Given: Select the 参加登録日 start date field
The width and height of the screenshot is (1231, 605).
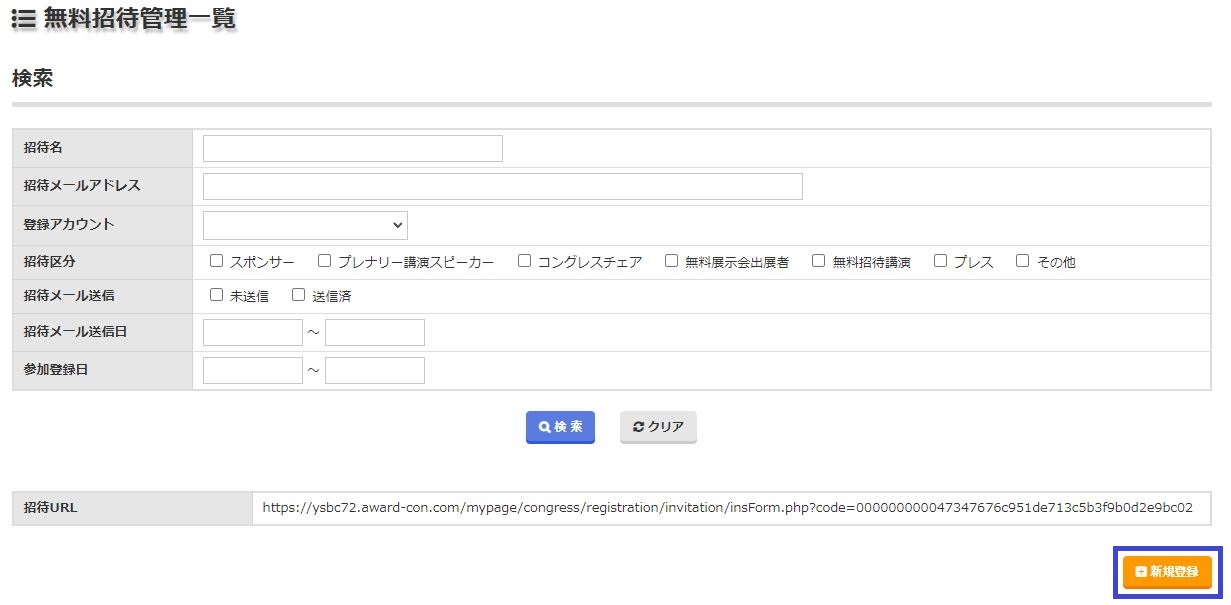Looking at the screenshot, I should coord(252,371).
